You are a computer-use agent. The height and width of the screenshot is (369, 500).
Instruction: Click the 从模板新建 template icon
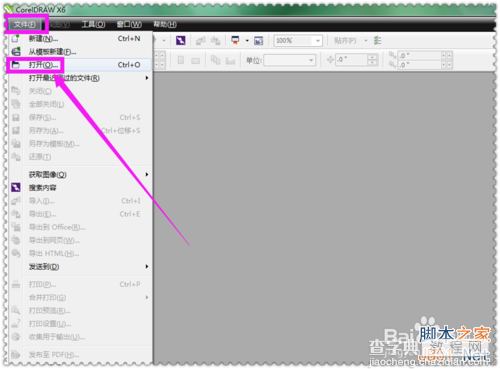16,52
